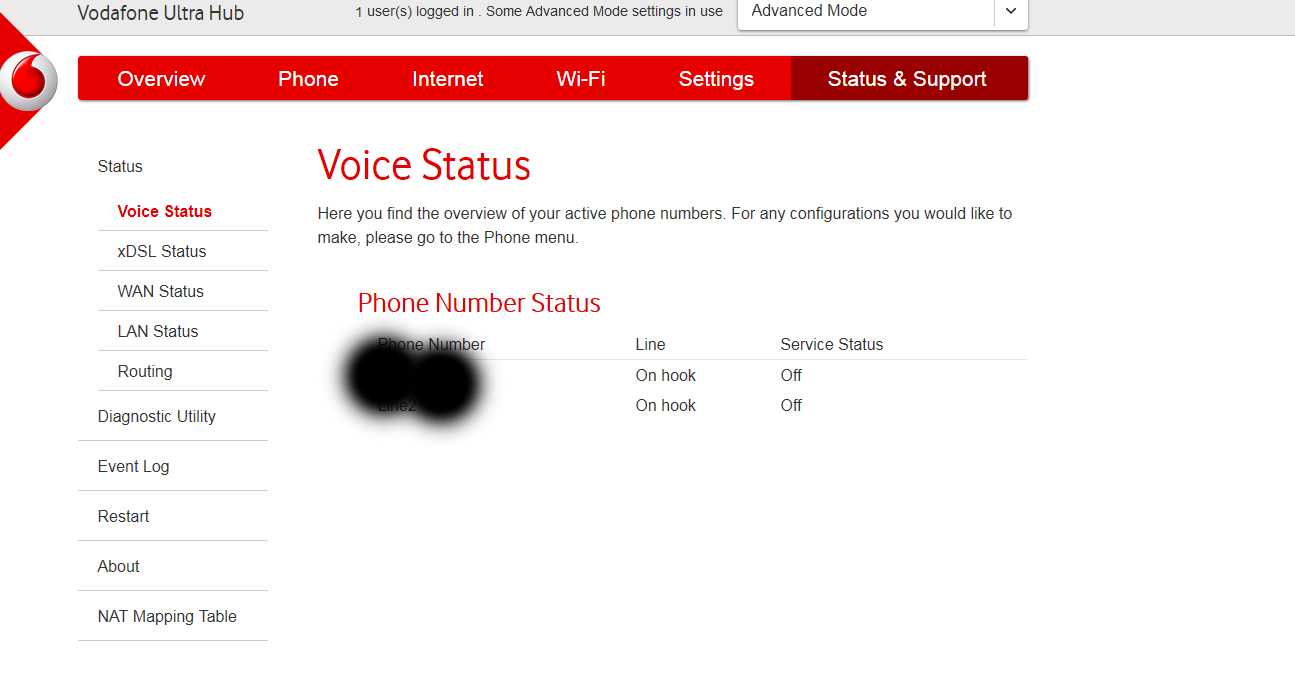
Task: Open LAN Status in sidebar
Action: pyautogui.click(x=158, y=331)
